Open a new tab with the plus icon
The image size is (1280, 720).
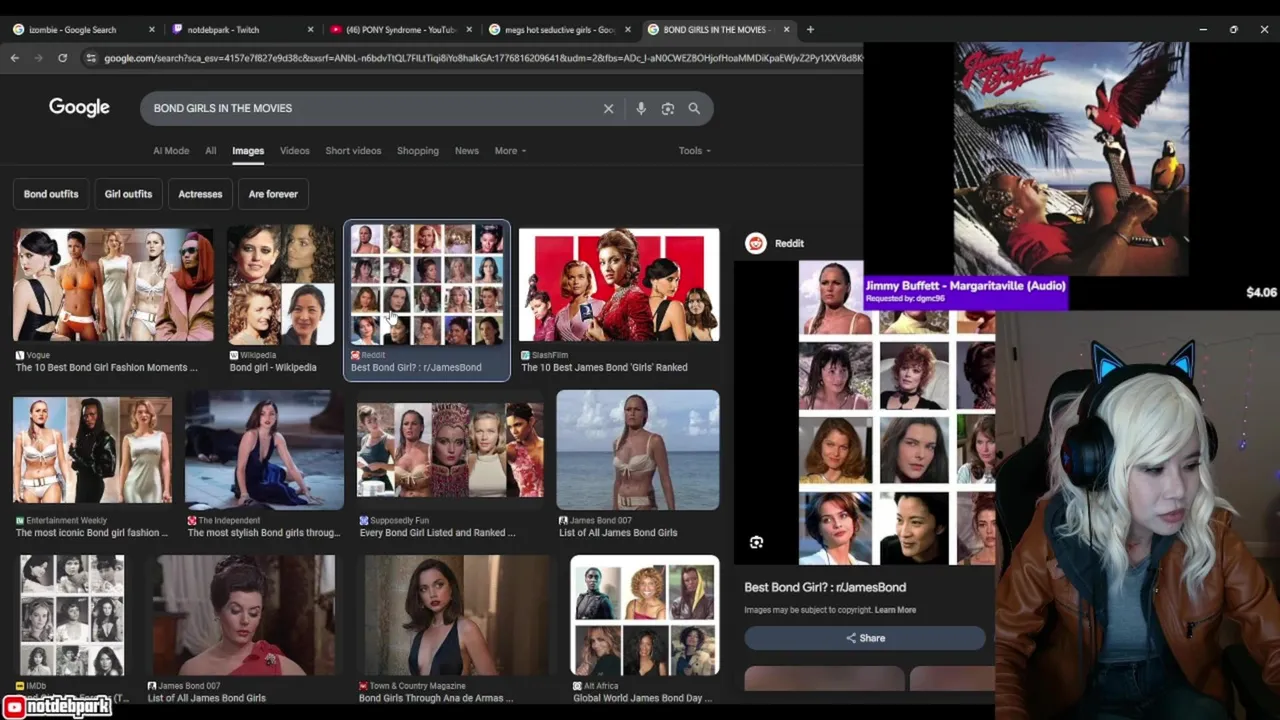(x=810, y=30)
